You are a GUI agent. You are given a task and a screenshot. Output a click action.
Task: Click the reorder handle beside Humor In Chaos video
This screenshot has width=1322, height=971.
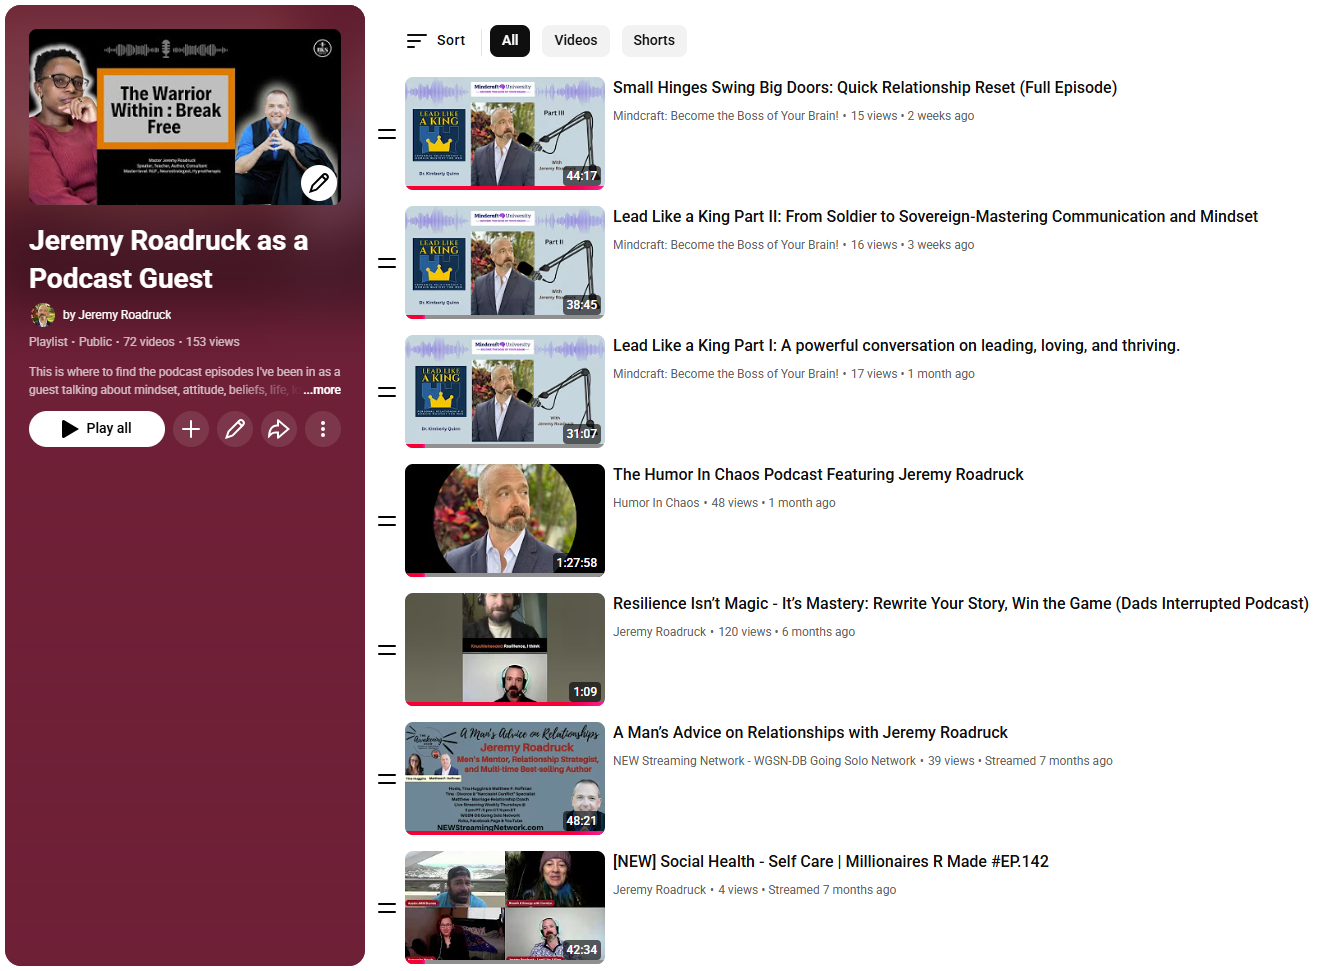pos(387,520)
